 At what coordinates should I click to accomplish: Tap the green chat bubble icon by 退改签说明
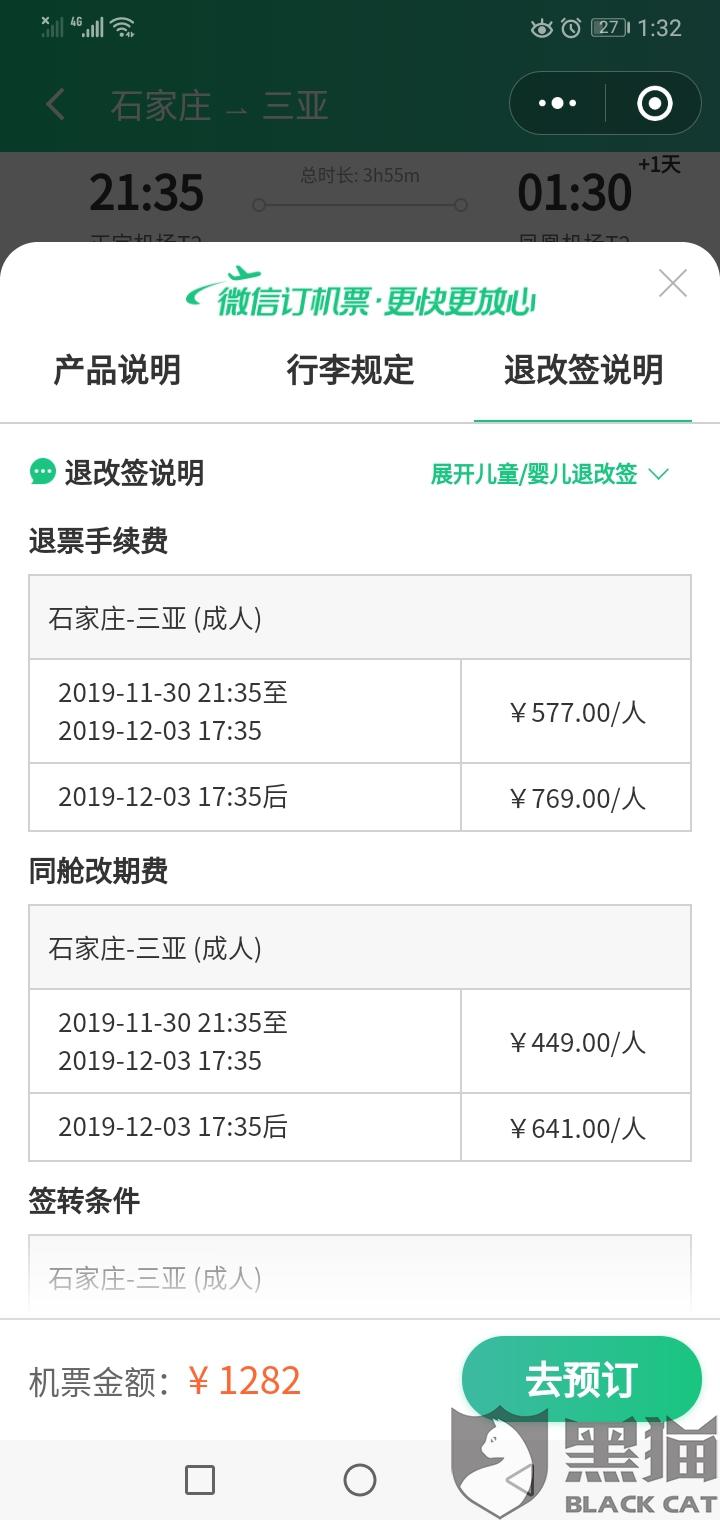tap(42, 472)
